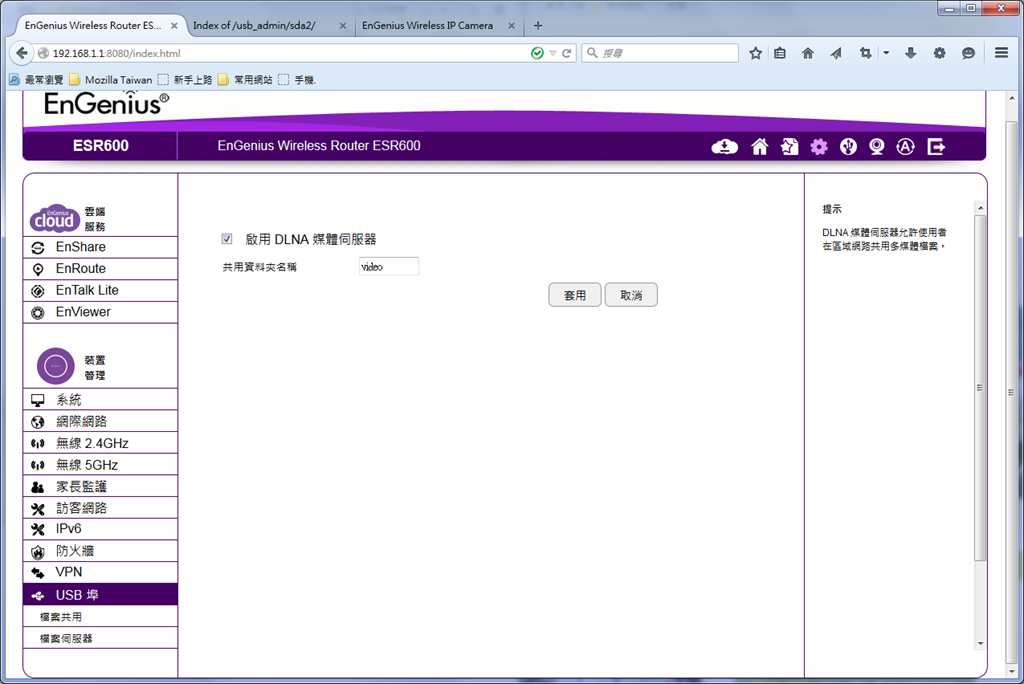This screenshot has width=1024, height=684.
Task: Open EnViewer in the sidebar
Action: [x=100, y=312]
